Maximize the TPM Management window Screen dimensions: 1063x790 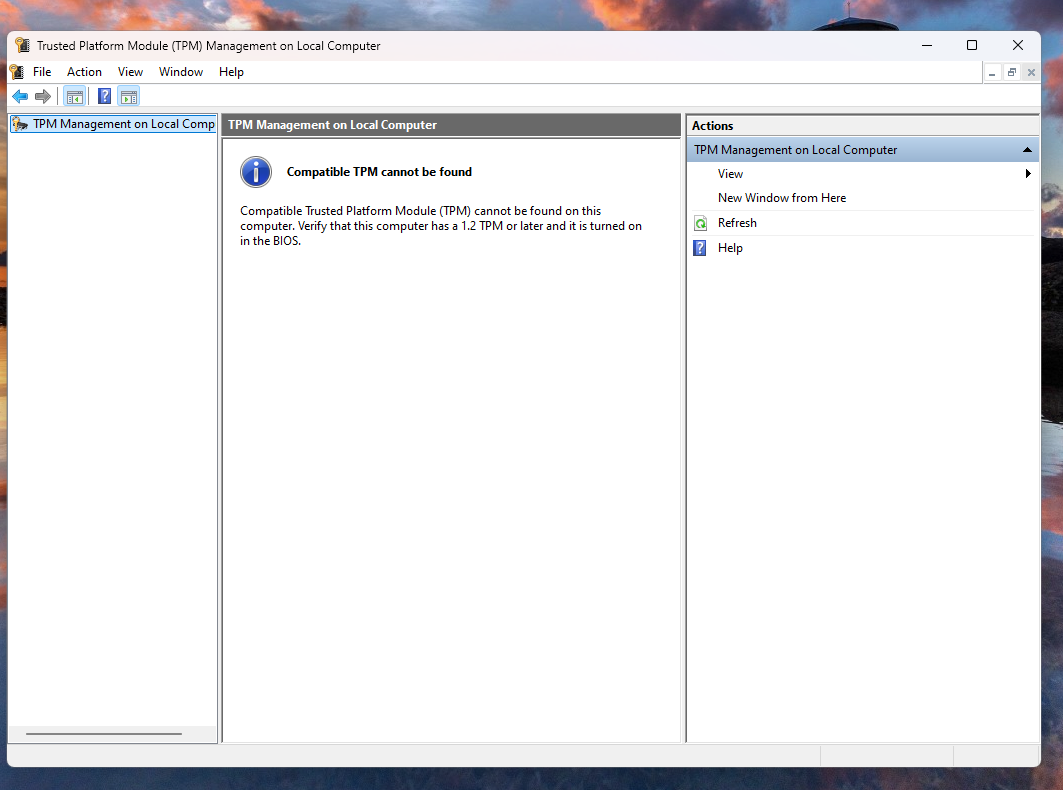point(971,45)
